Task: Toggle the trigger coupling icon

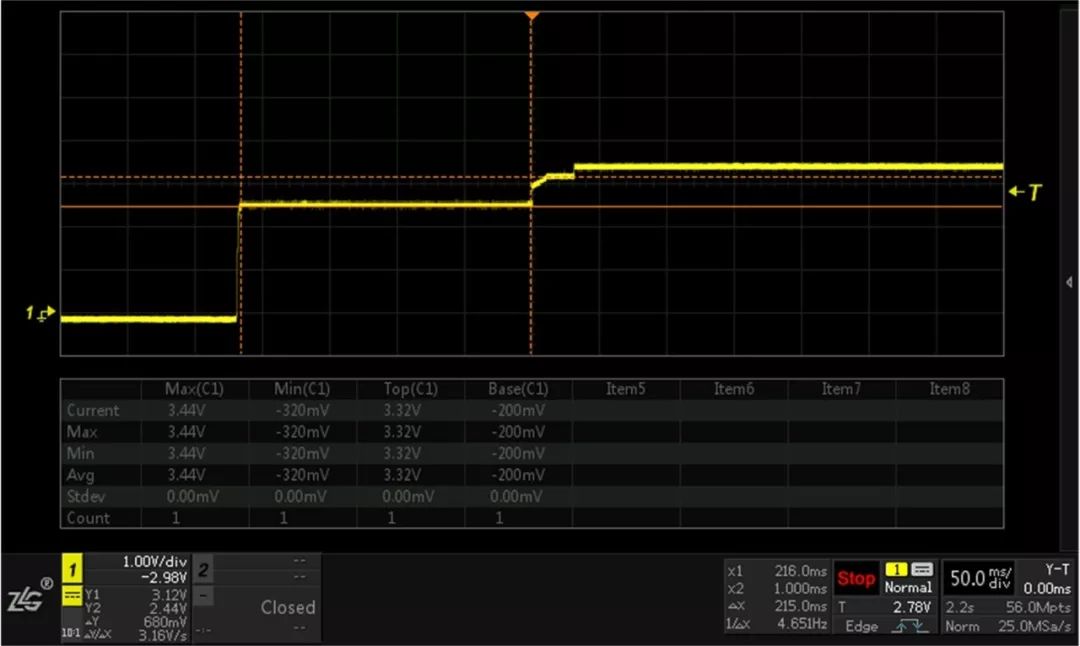Action: point(922,569)
